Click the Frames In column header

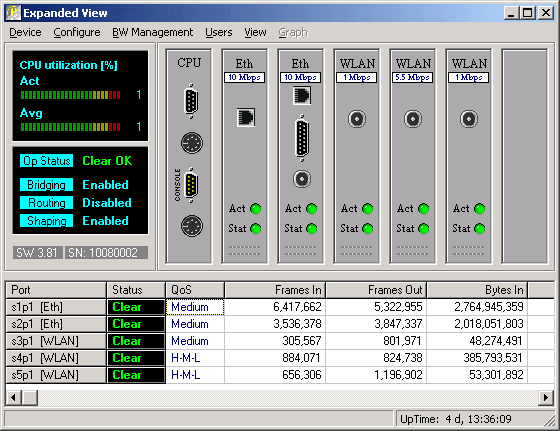pyautogui.click(x=275, y=290)
